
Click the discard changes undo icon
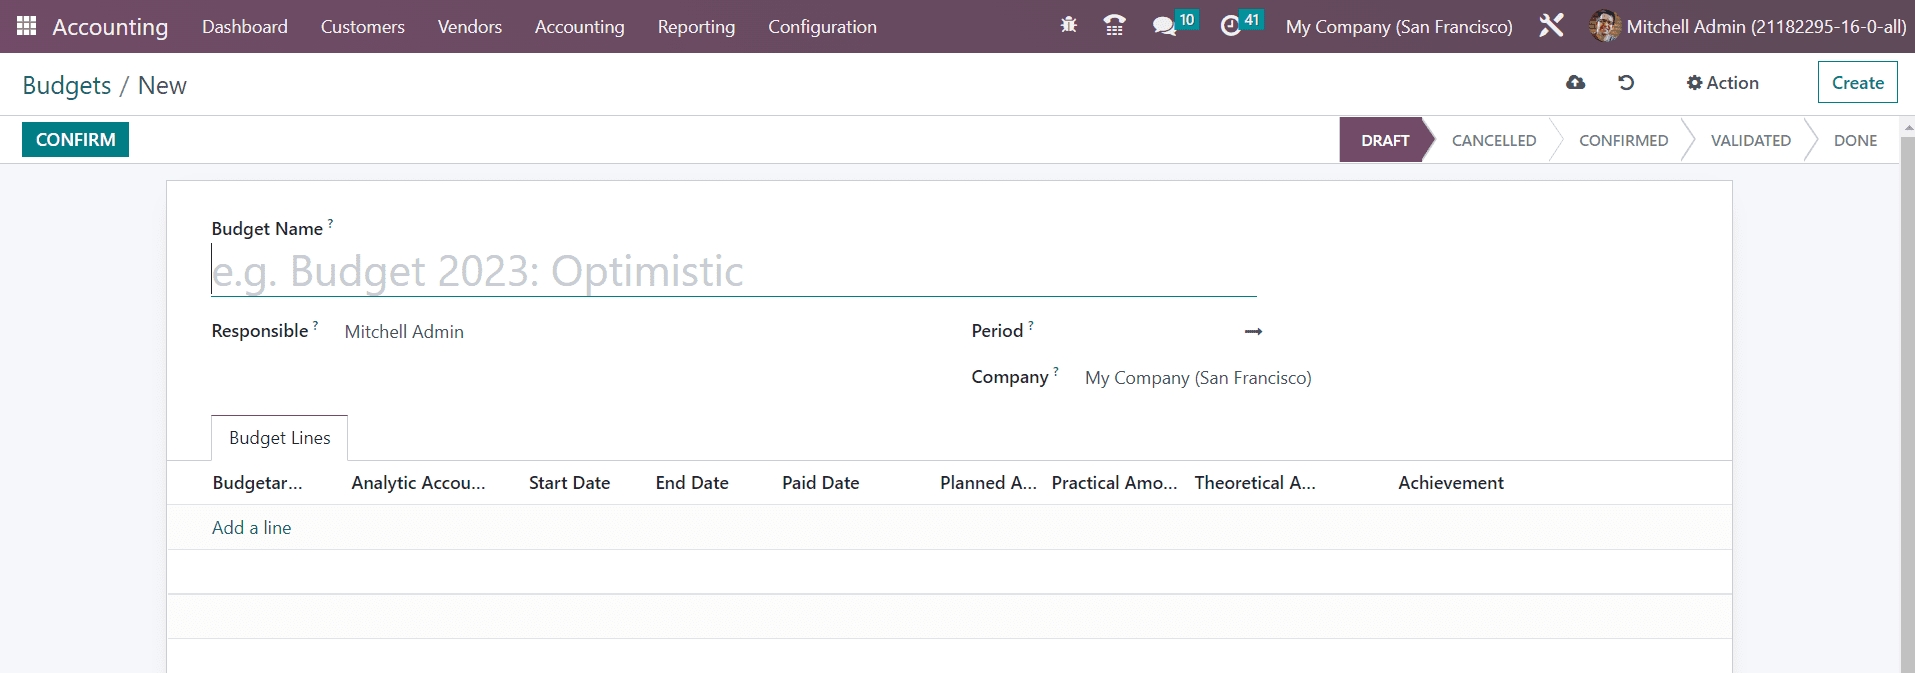[1626, 83]
